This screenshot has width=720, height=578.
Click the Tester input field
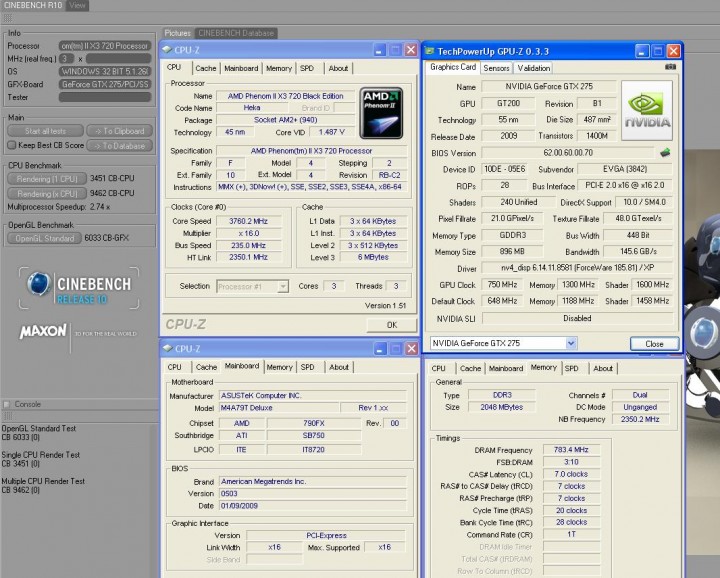[103, 97]
